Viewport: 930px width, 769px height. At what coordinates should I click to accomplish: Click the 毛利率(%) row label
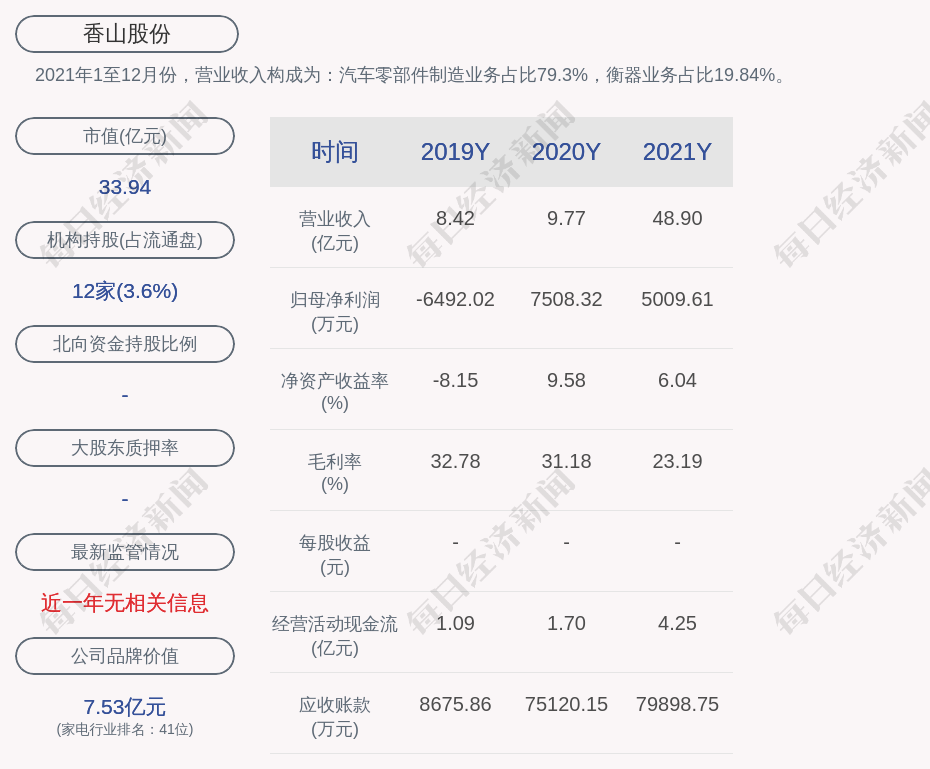[x=335, y=473]
